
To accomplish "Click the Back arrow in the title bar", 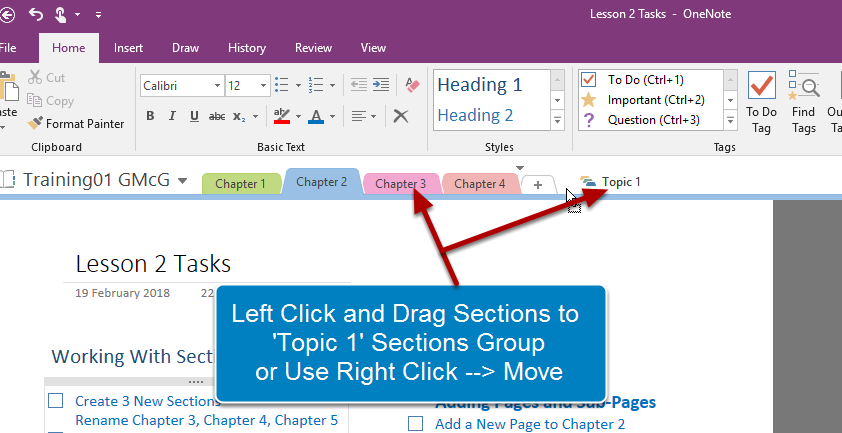I will (x=7, y=15).
